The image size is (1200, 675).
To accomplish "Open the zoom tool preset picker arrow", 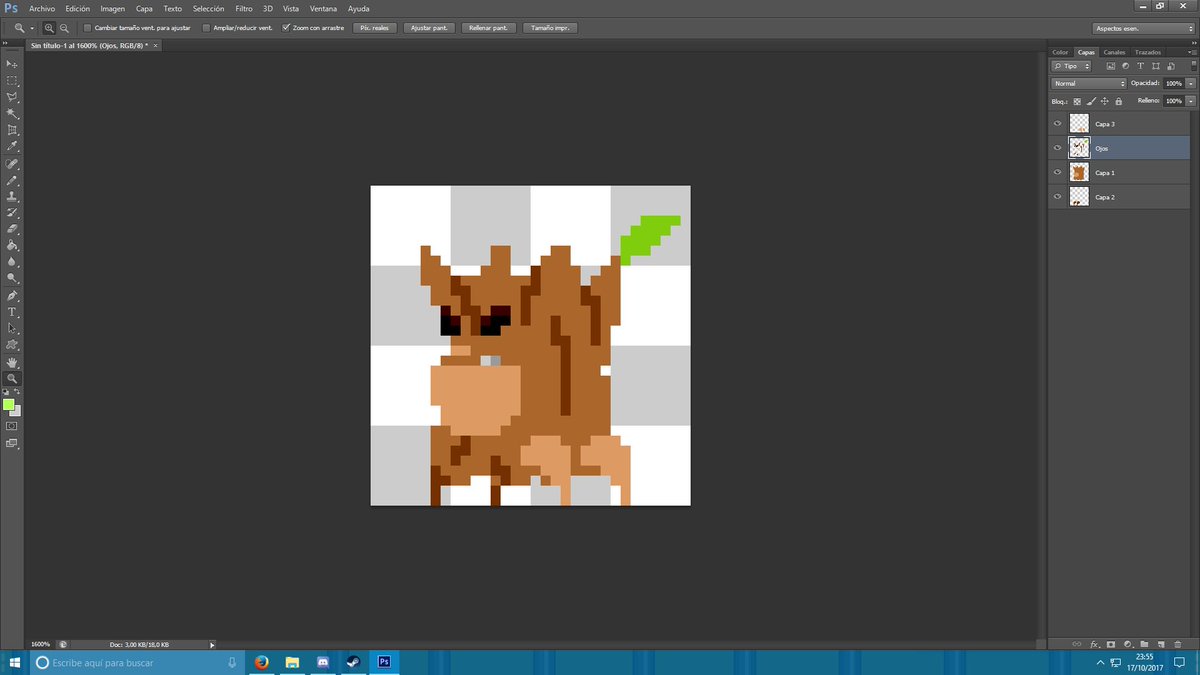I will coord(32,28).
